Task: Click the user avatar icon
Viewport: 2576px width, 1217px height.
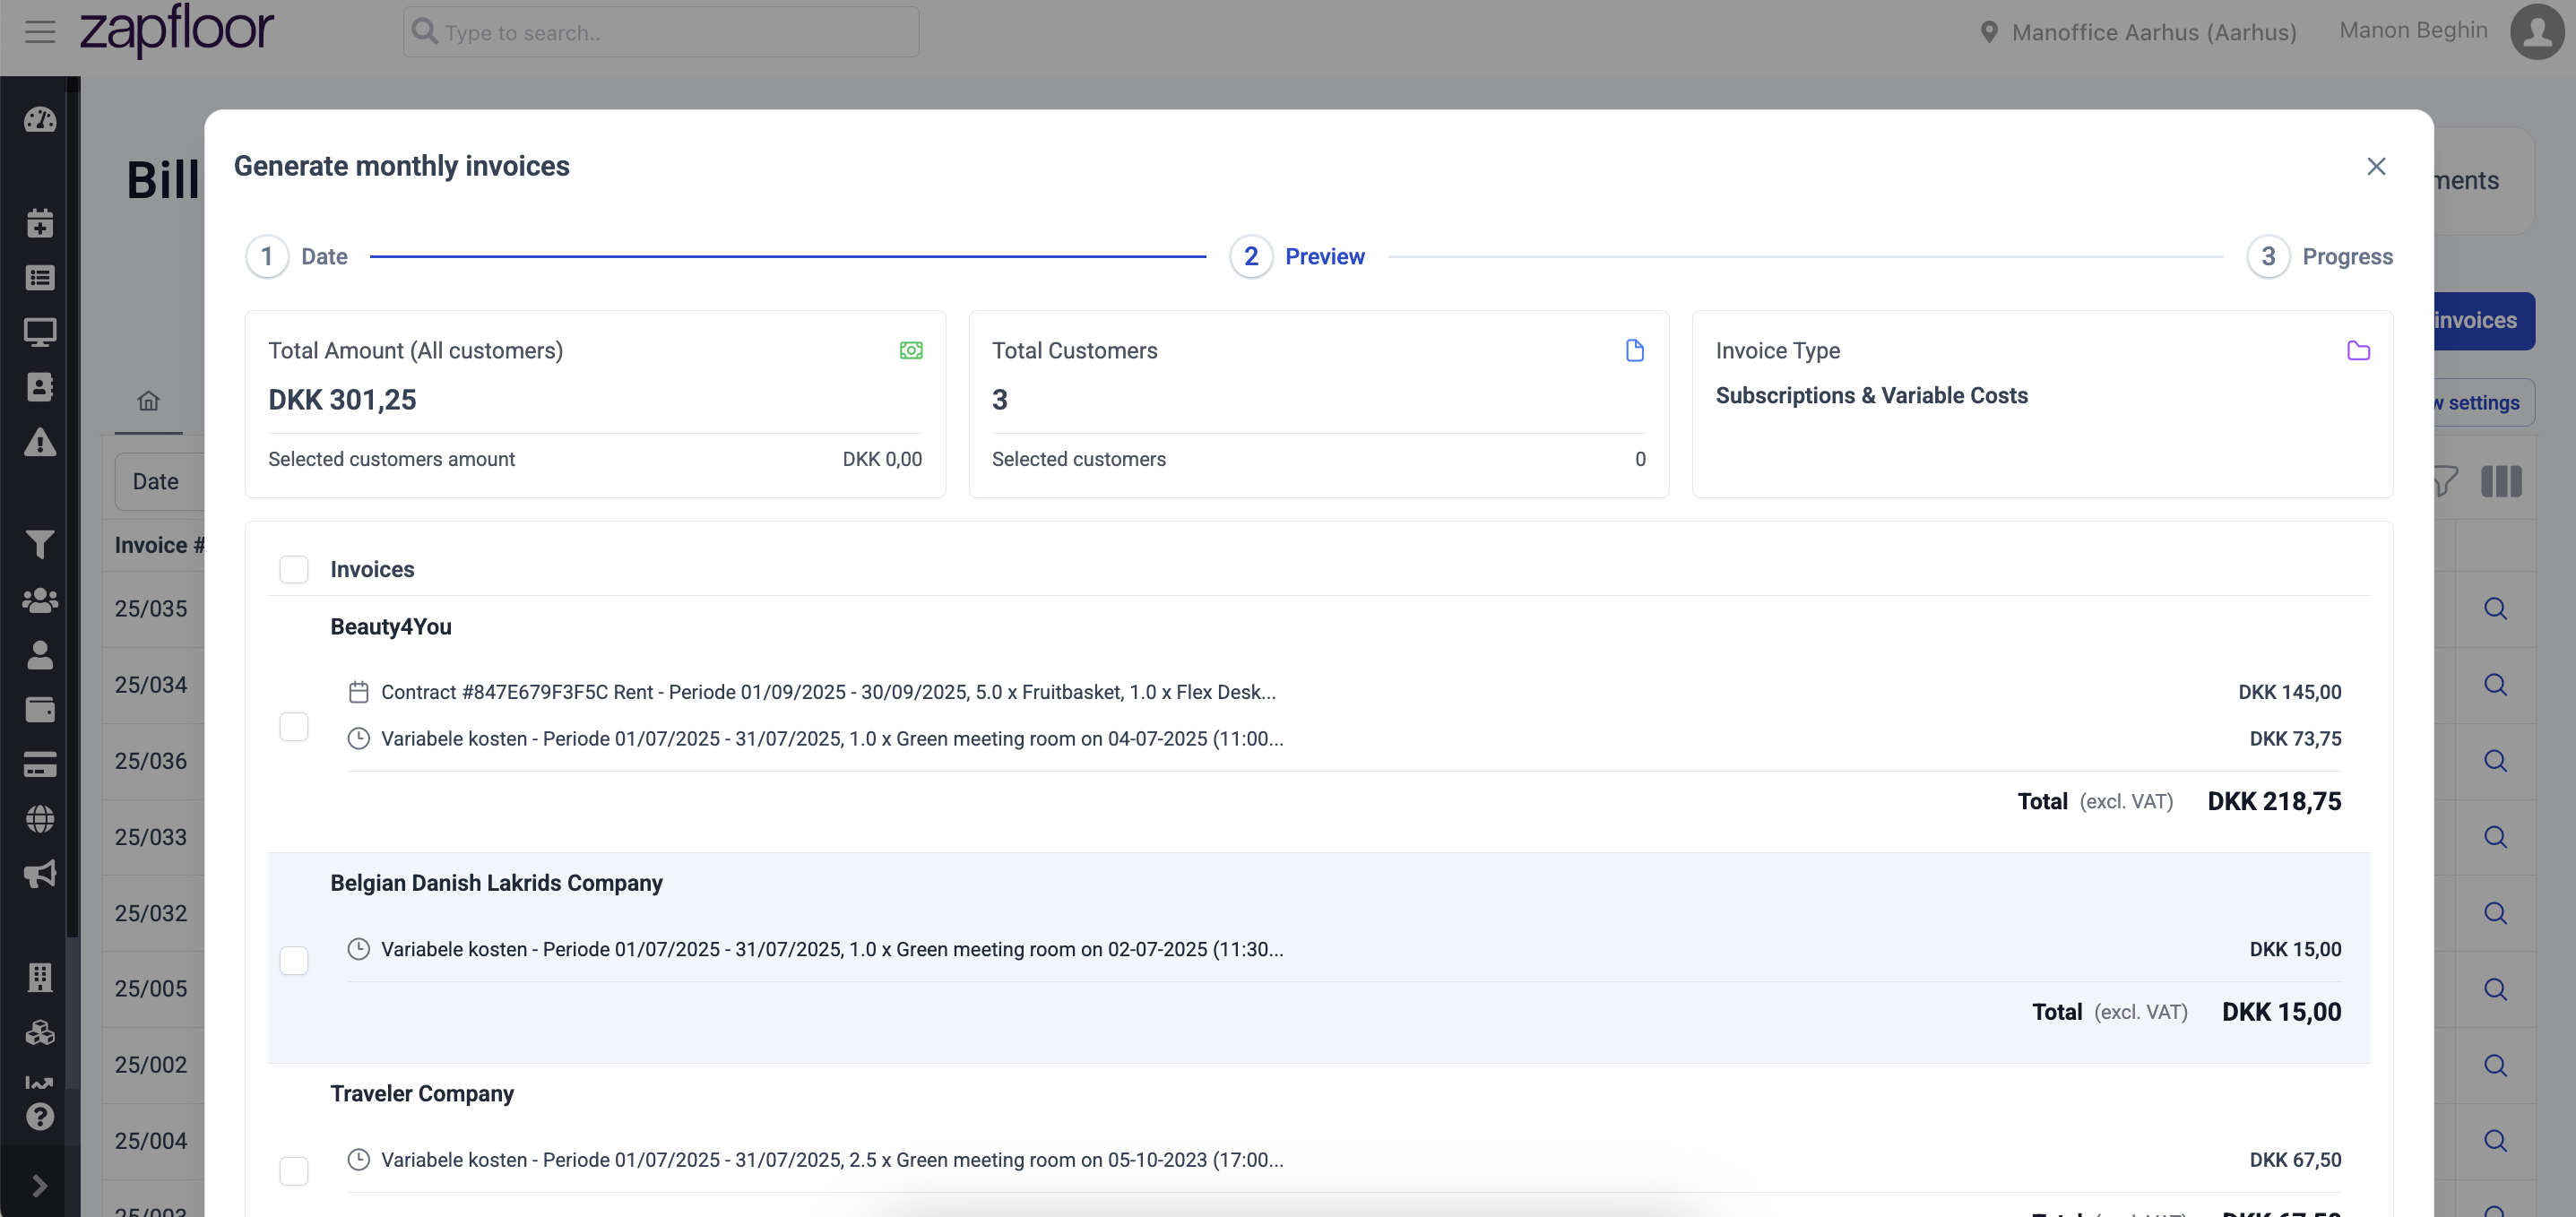Action: (x=2537, y=32)
